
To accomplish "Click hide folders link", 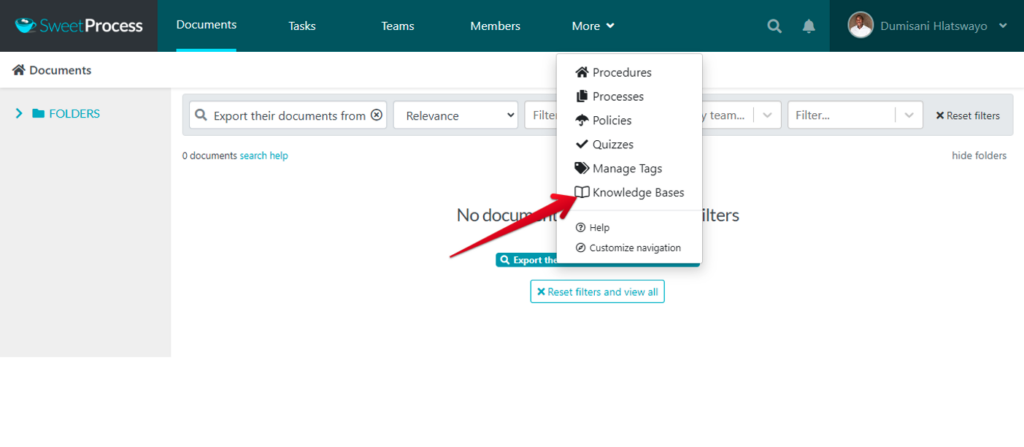I will tap(978, 156).
